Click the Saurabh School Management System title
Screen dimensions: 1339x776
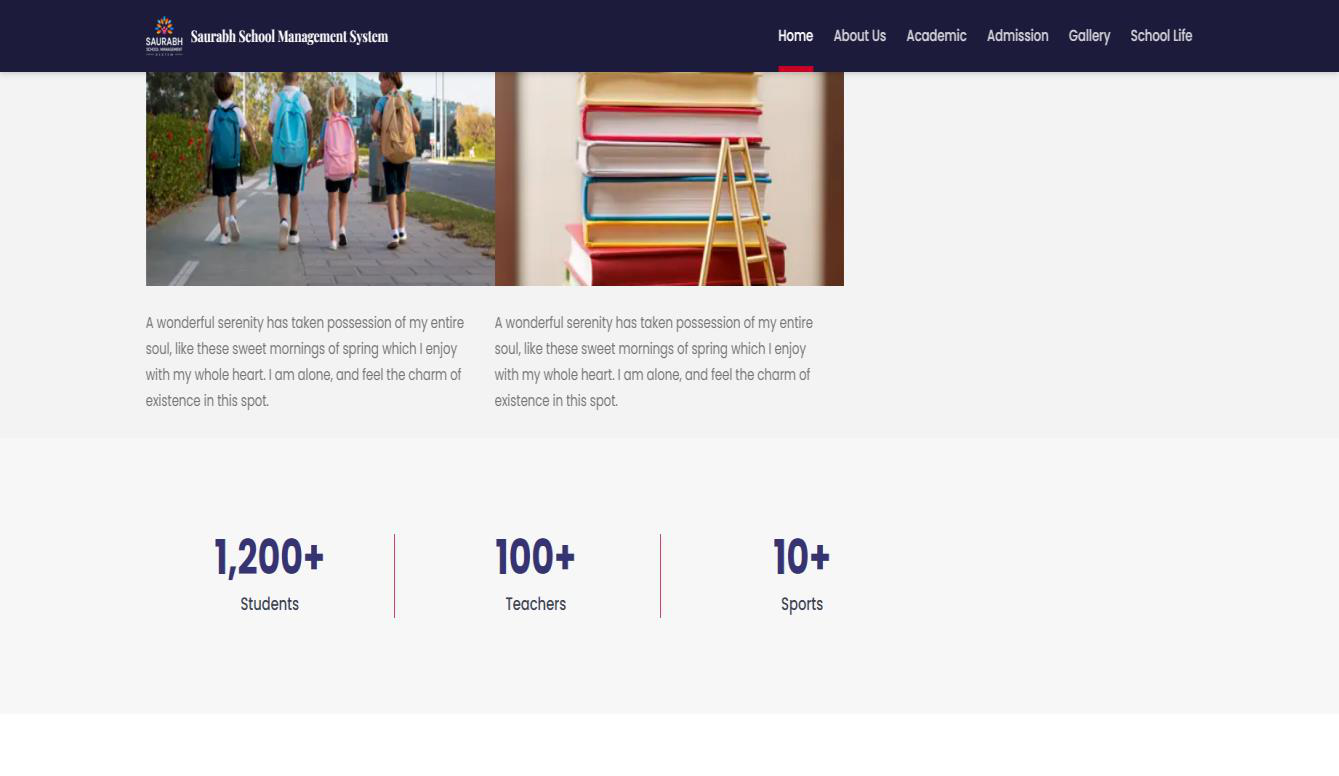click(289, 37)
